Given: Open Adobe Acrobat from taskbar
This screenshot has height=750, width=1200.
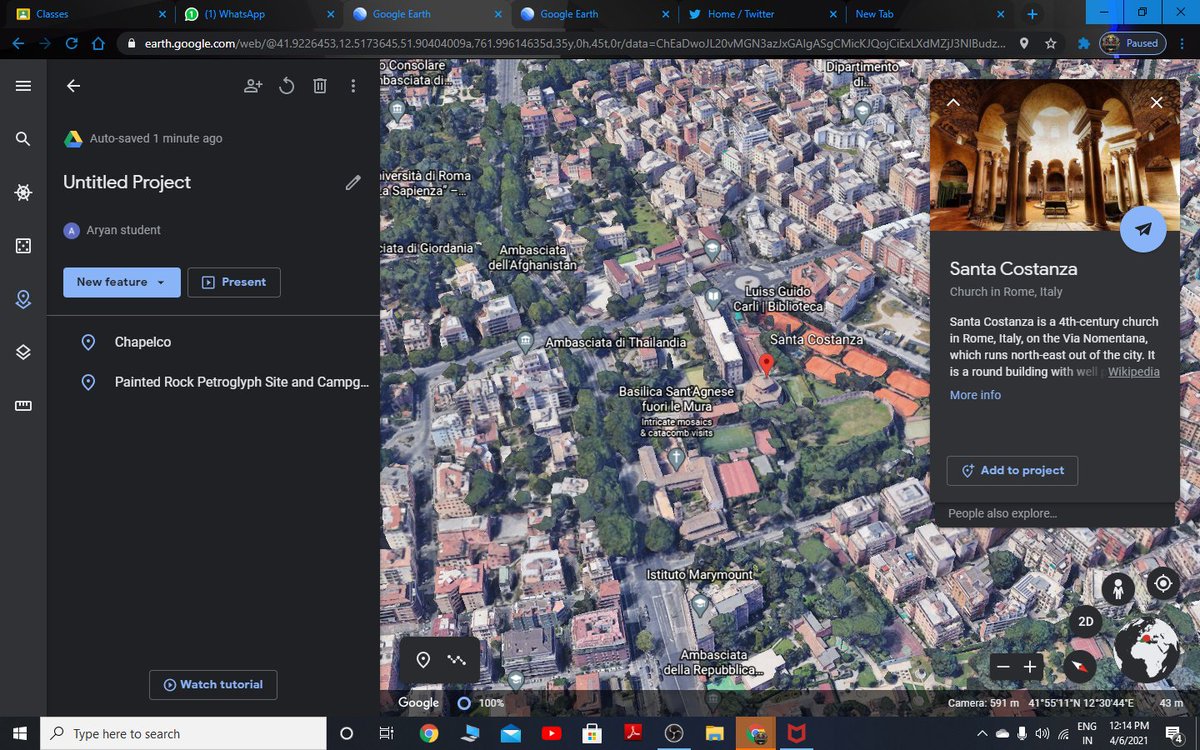Looking at the screenshot, I should click(633, 733).
